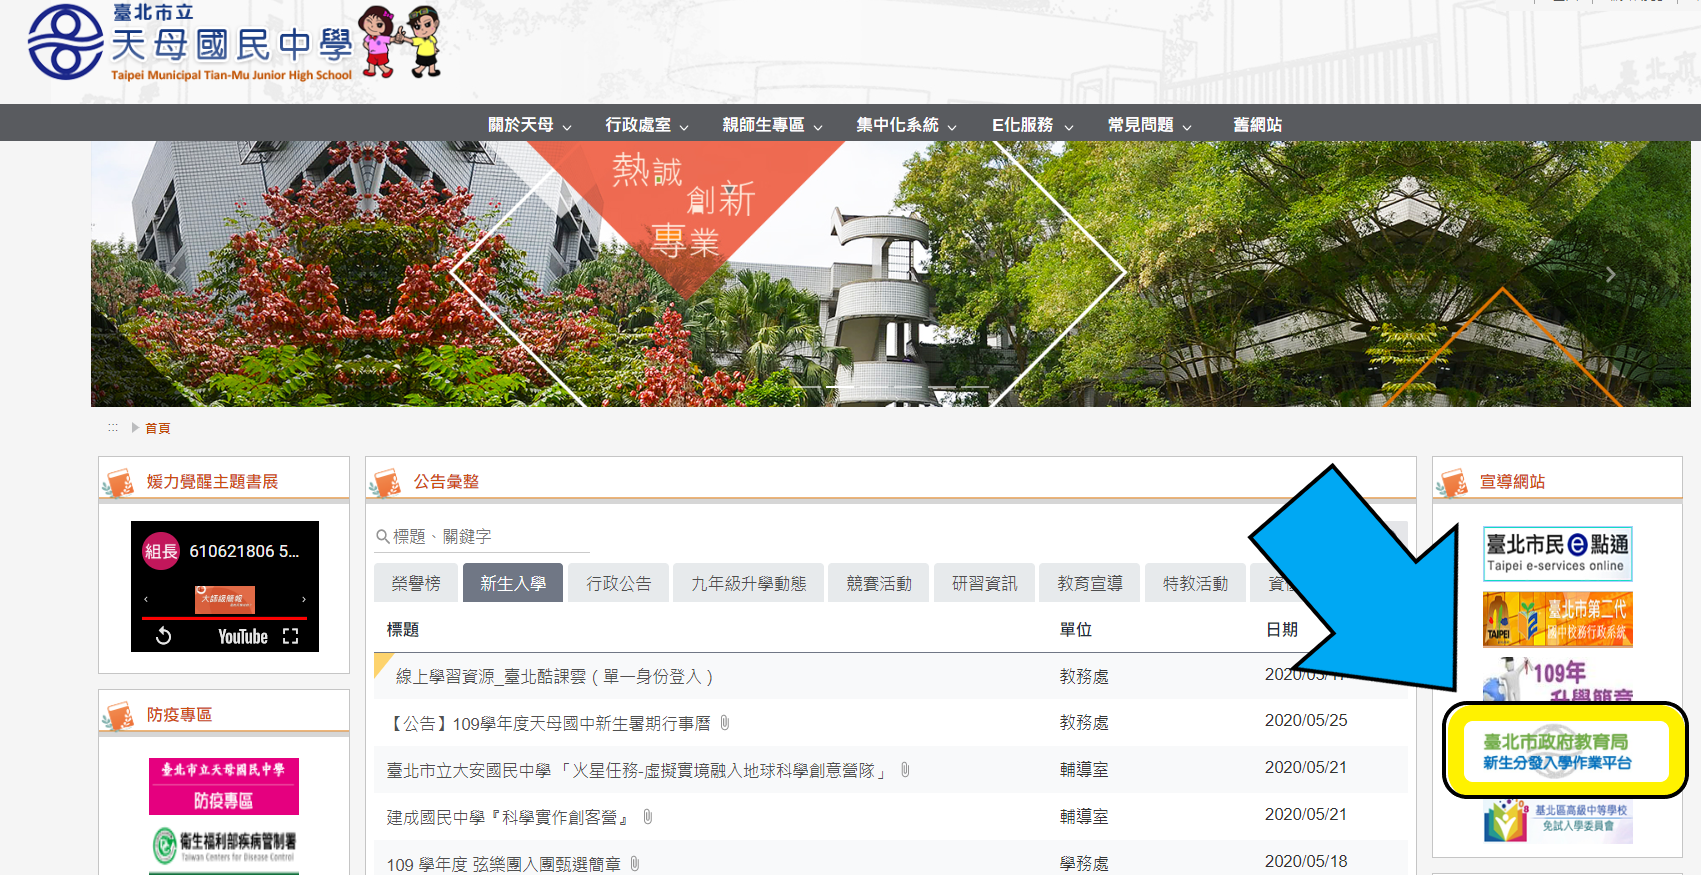Click next arrow in the YouTube playlist
This screenshot has width=1701, height=875.
point(304,599)
